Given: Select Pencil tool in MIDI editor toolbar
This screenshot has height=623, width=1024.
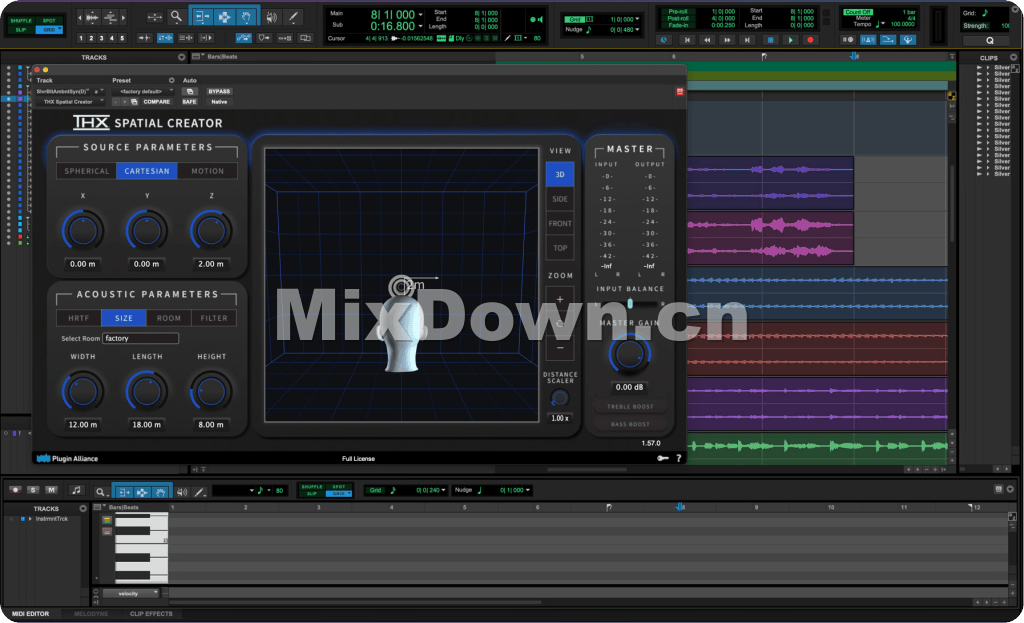Looking at the screenshot, I should (200, 492).
